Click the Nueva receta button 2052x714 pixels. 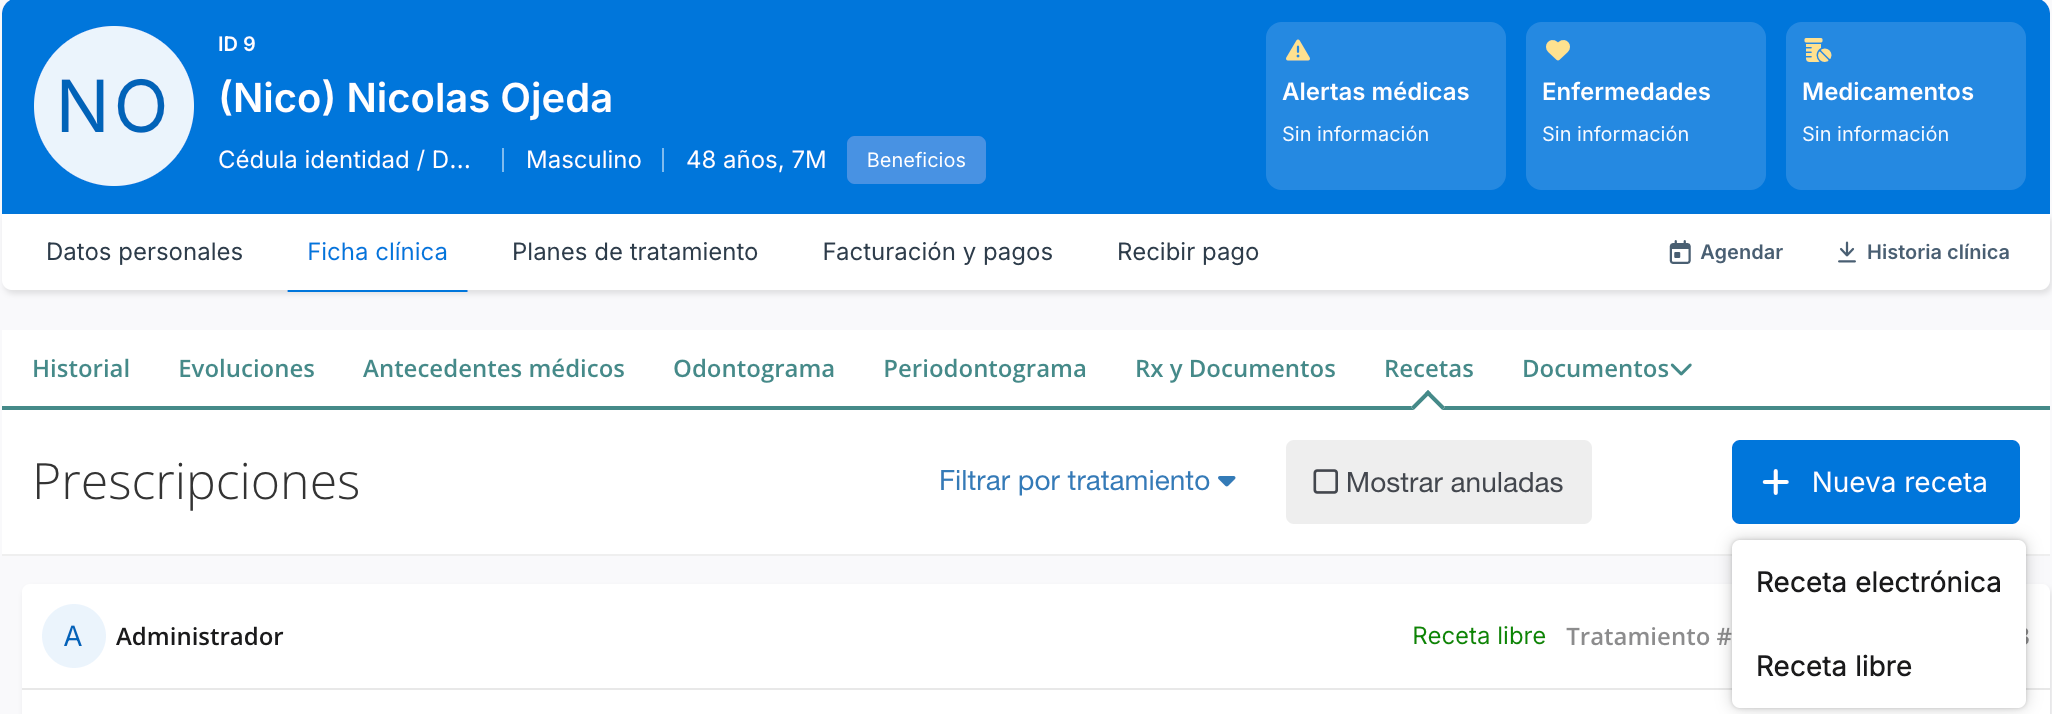(1876, 482)
